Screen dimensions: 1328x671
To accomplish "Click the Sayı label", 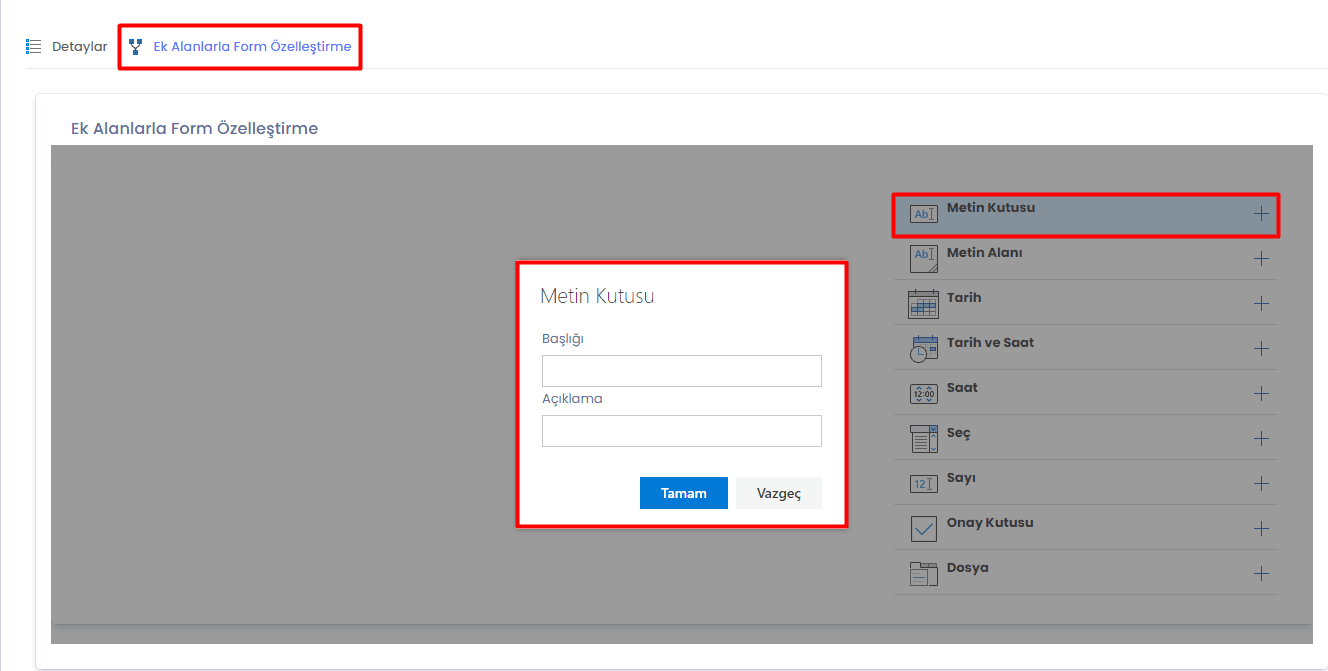I will point(961,478).
